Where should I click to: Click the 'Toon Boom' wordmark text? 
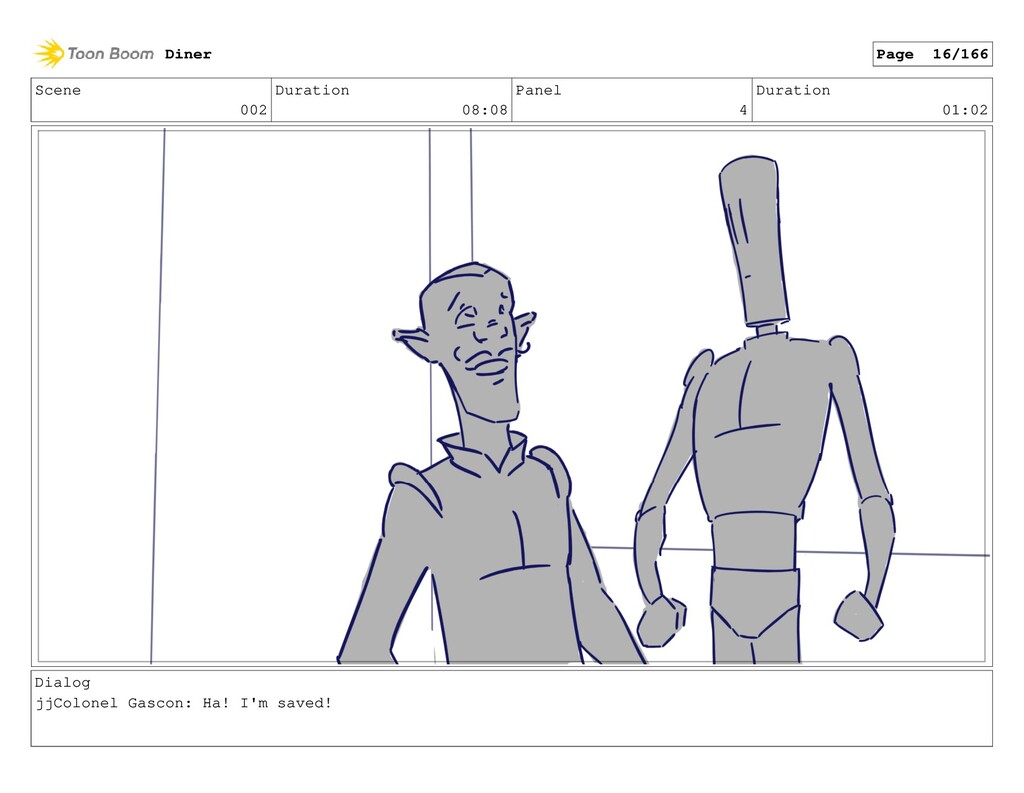pos(110,54)
